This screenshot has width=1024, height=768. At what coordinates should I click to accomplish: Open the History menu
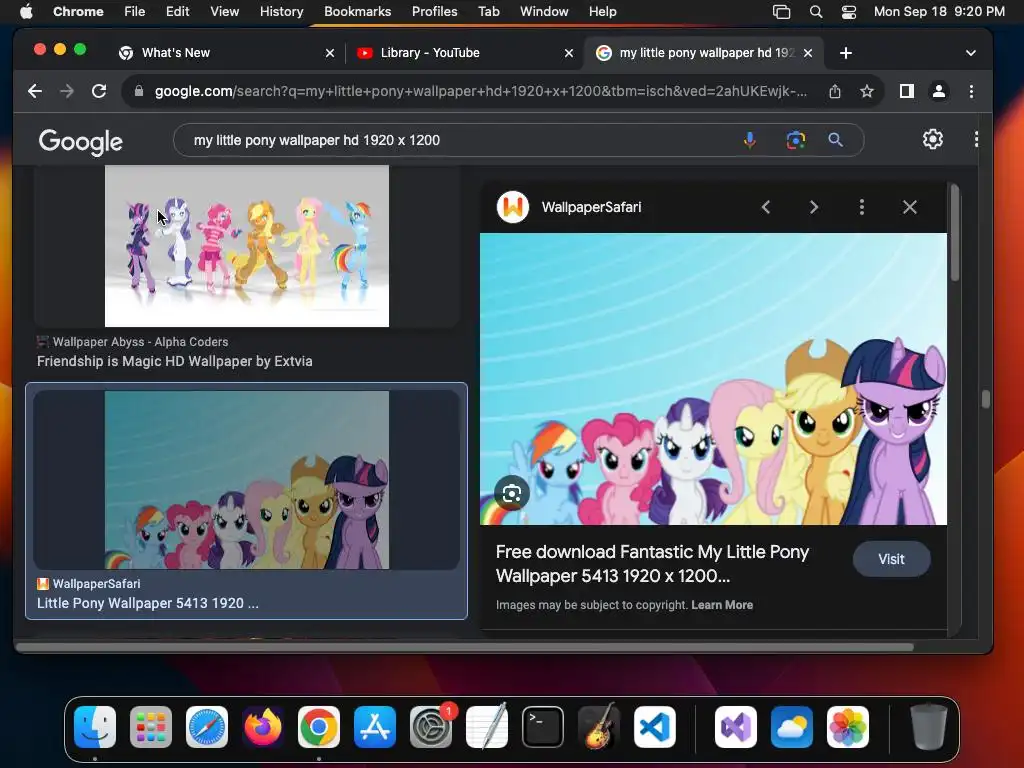point(281,12)
